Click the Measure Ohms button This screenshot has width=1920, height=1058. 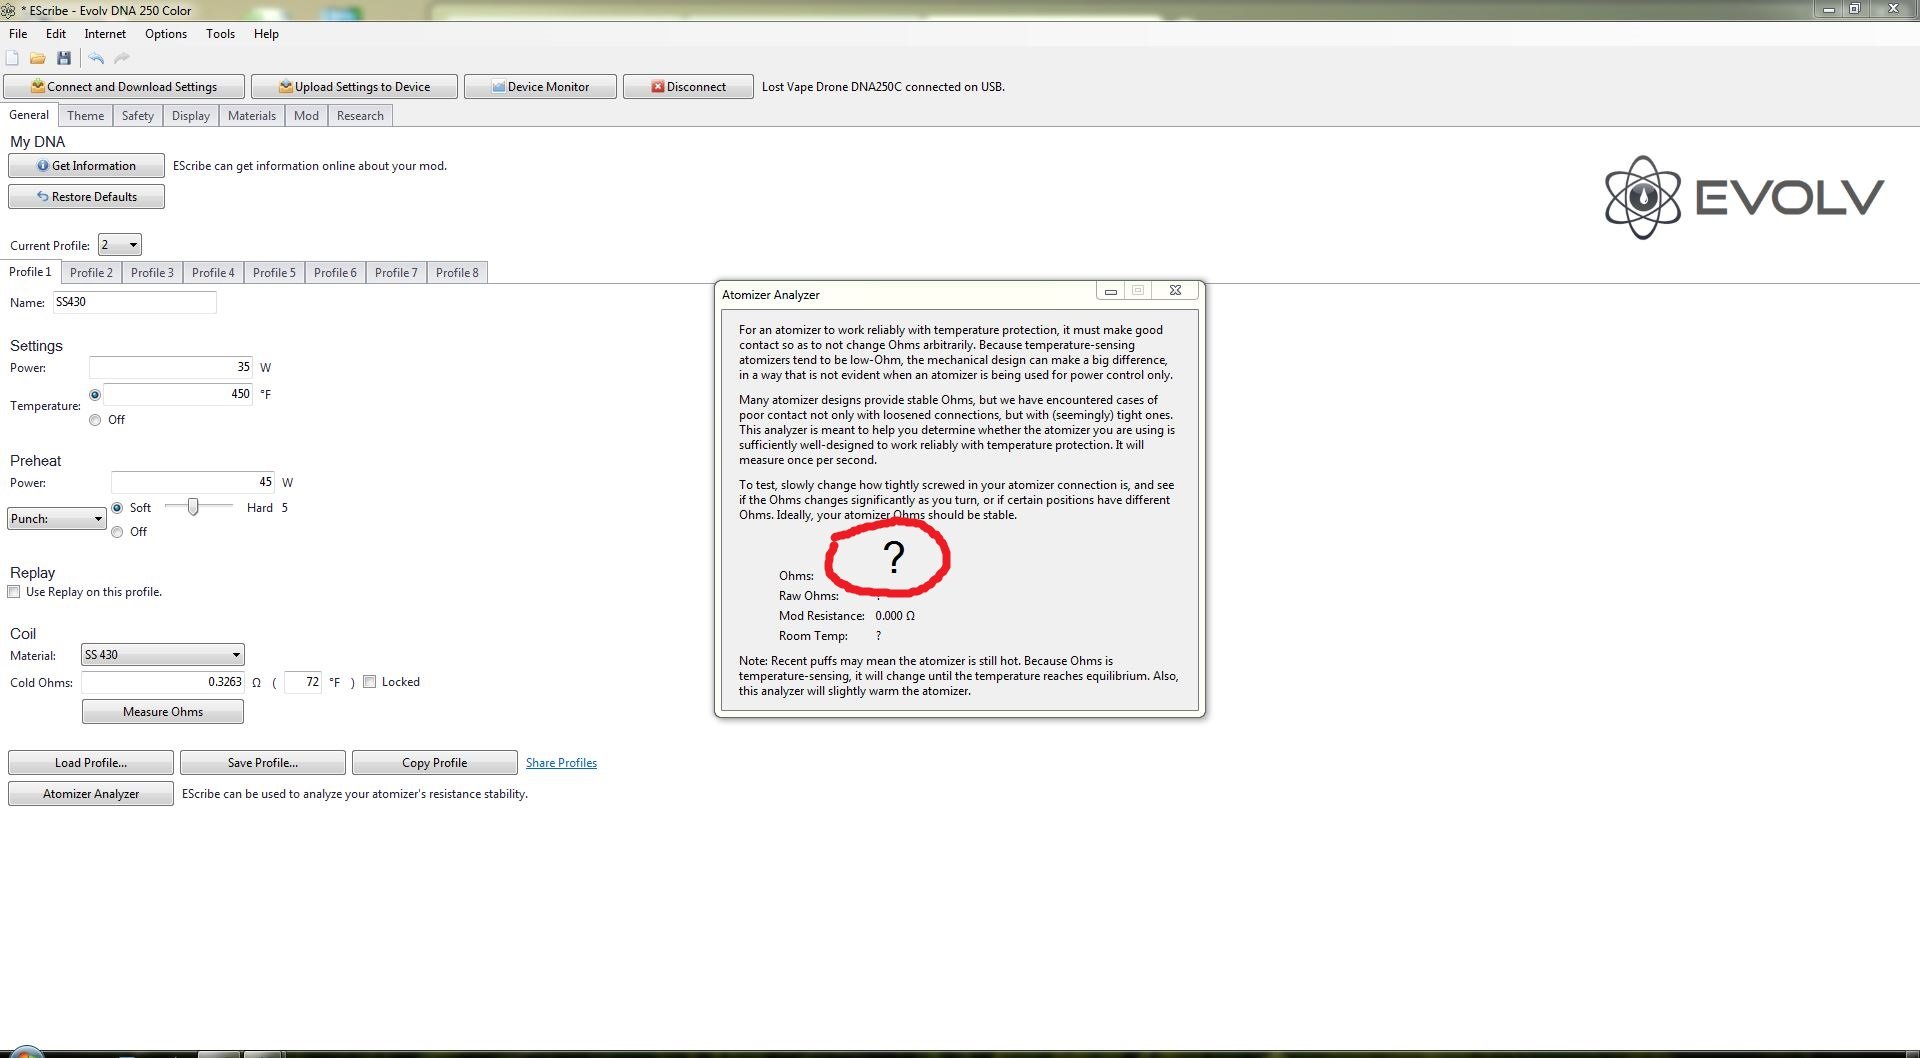[163, 712]
